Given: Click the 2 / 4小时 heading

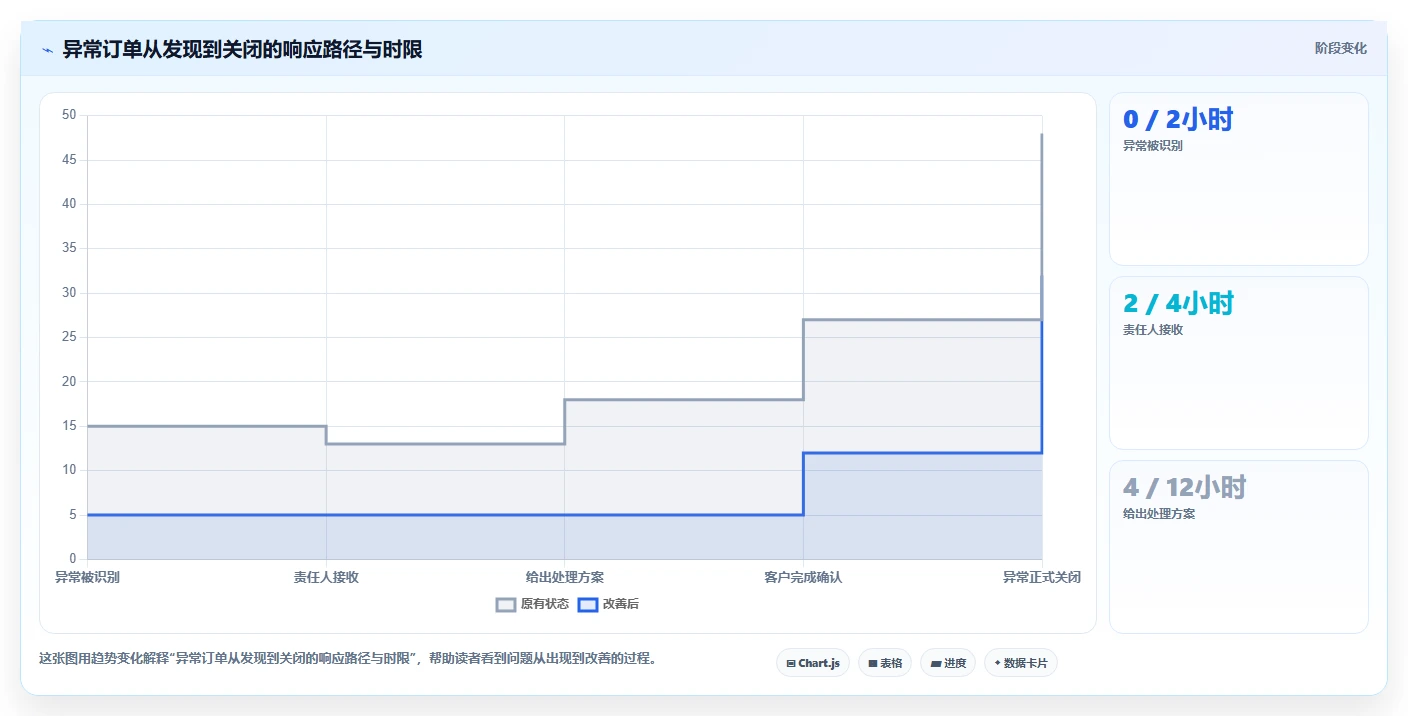Looking at the screenshot, I should point(1178,304).
